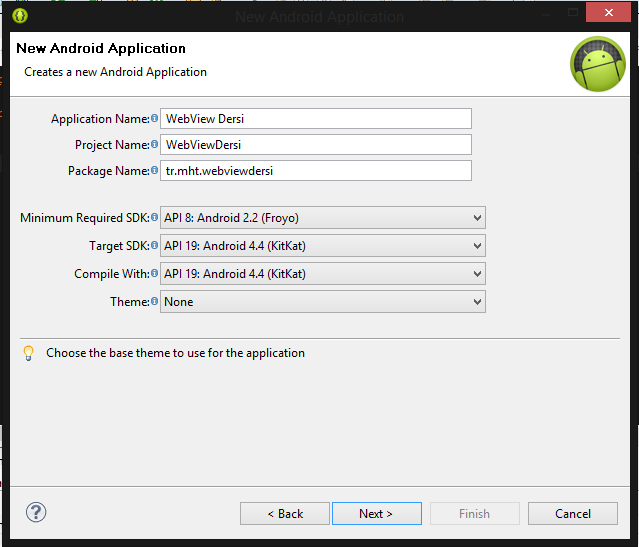Click the info icon beside Project Name

[x=154, y=144]
